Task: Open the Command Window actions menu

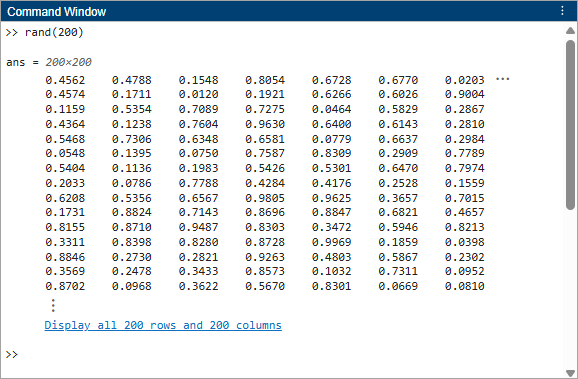Action: 562,11
